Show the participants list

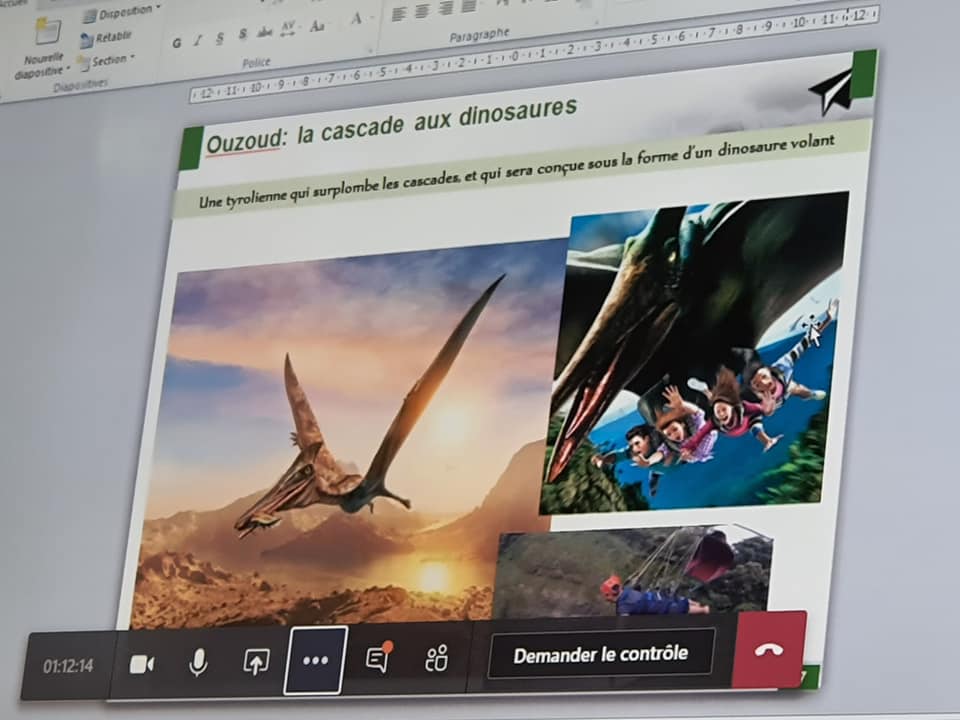(436, 658)
